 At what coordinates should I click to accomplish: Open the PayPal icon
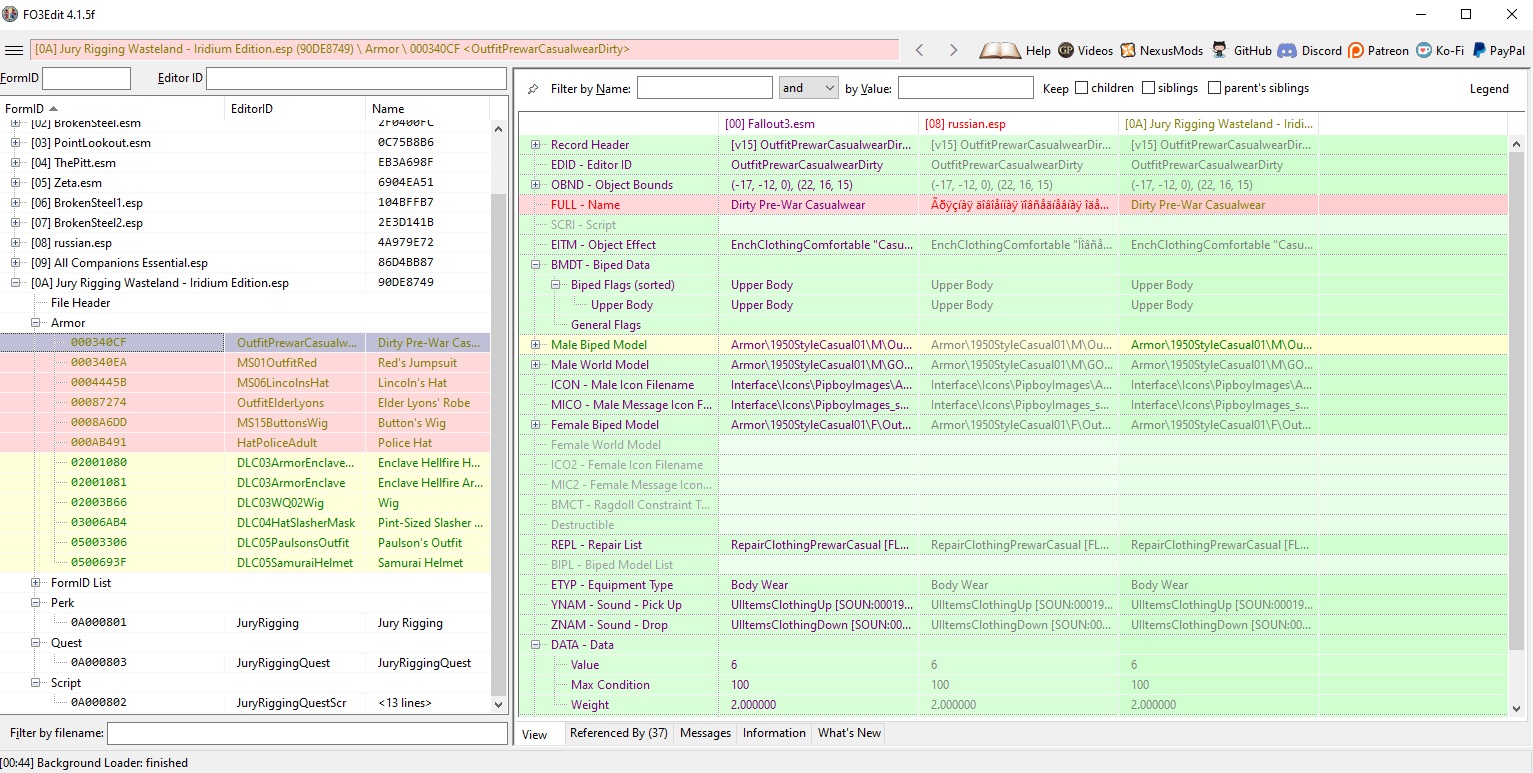point(1479,50)
